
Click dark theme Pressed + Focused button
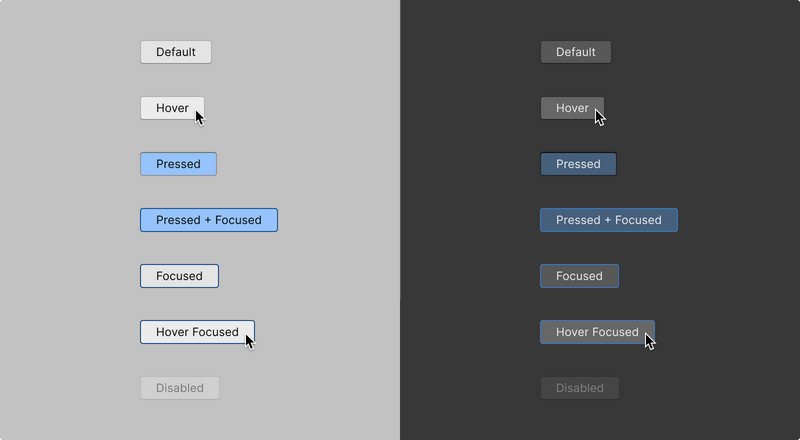608,220
